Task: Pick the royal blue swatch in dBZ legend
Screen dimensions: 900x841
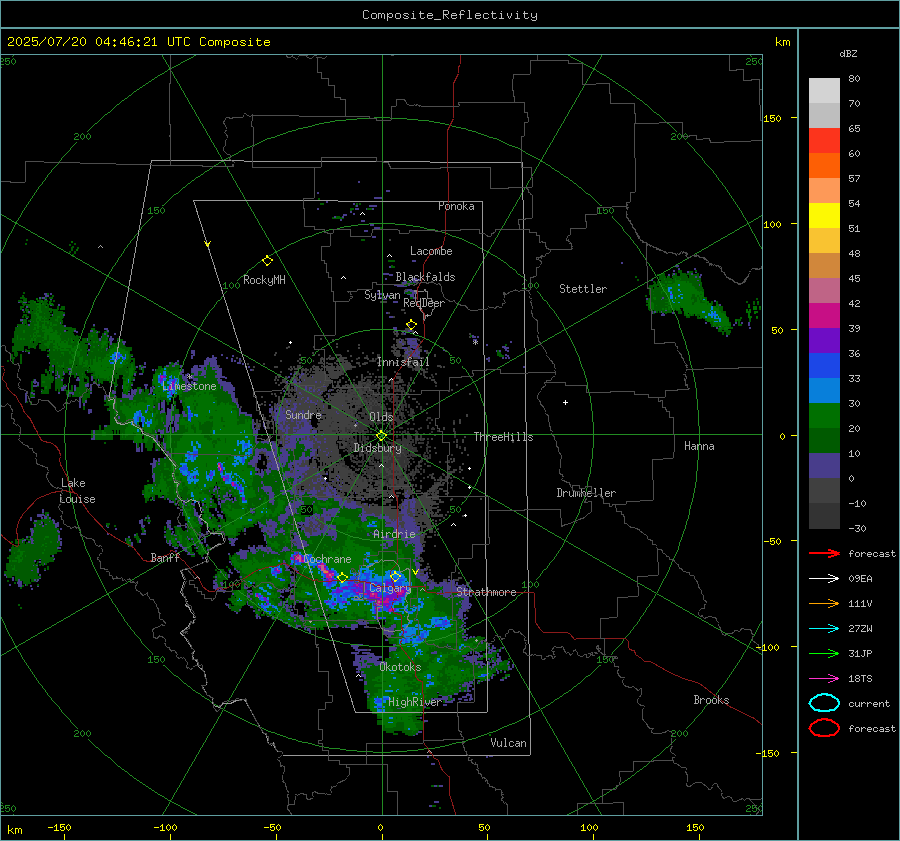Action: click(x=824, y=365)
